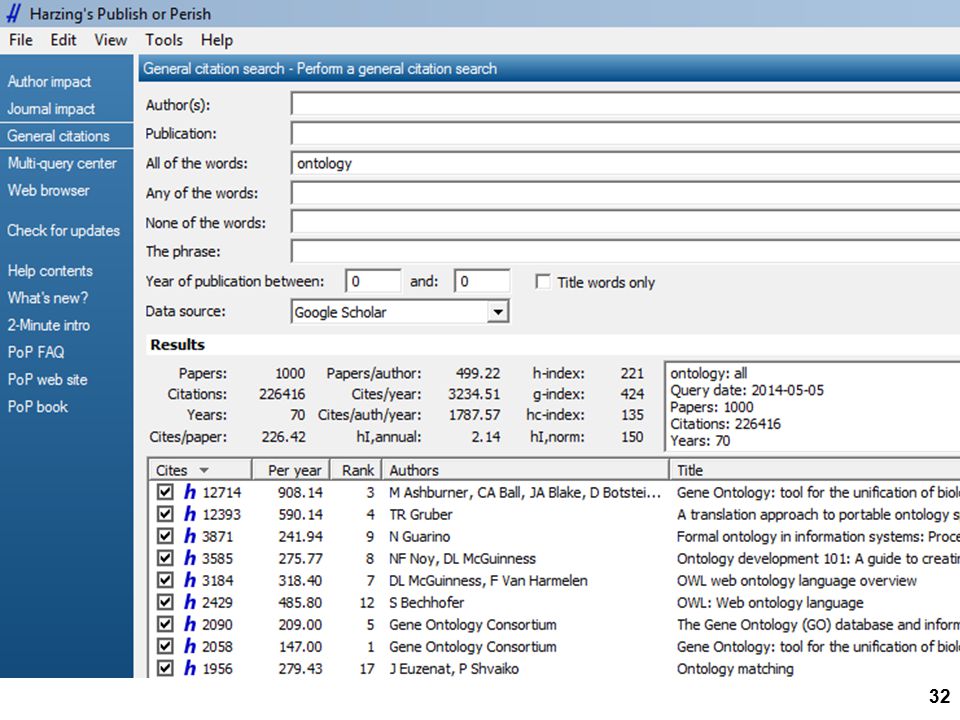Click the All of the words field
The image size is (960, 720).
[625, 163]
